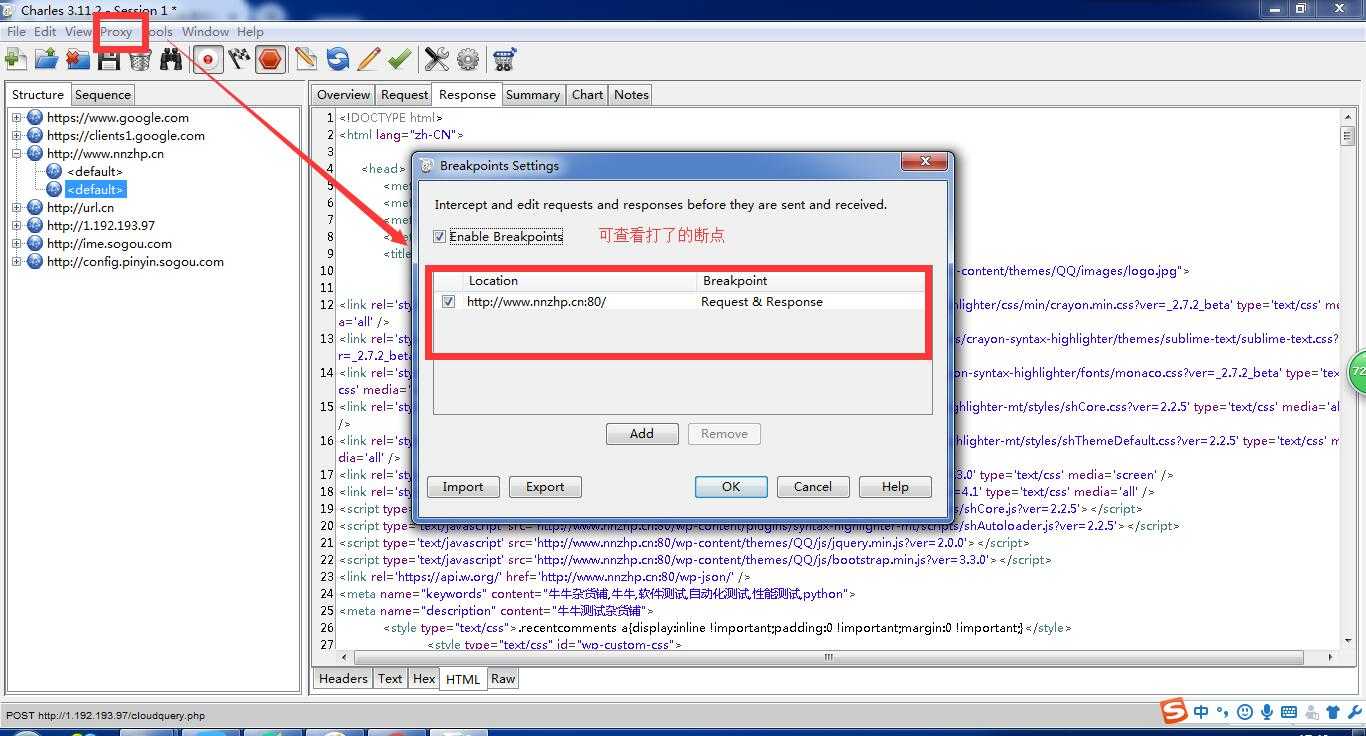1366x736 pixels.
Task: Switch to the Sequence tab
Action: click(x=103, y=94)
